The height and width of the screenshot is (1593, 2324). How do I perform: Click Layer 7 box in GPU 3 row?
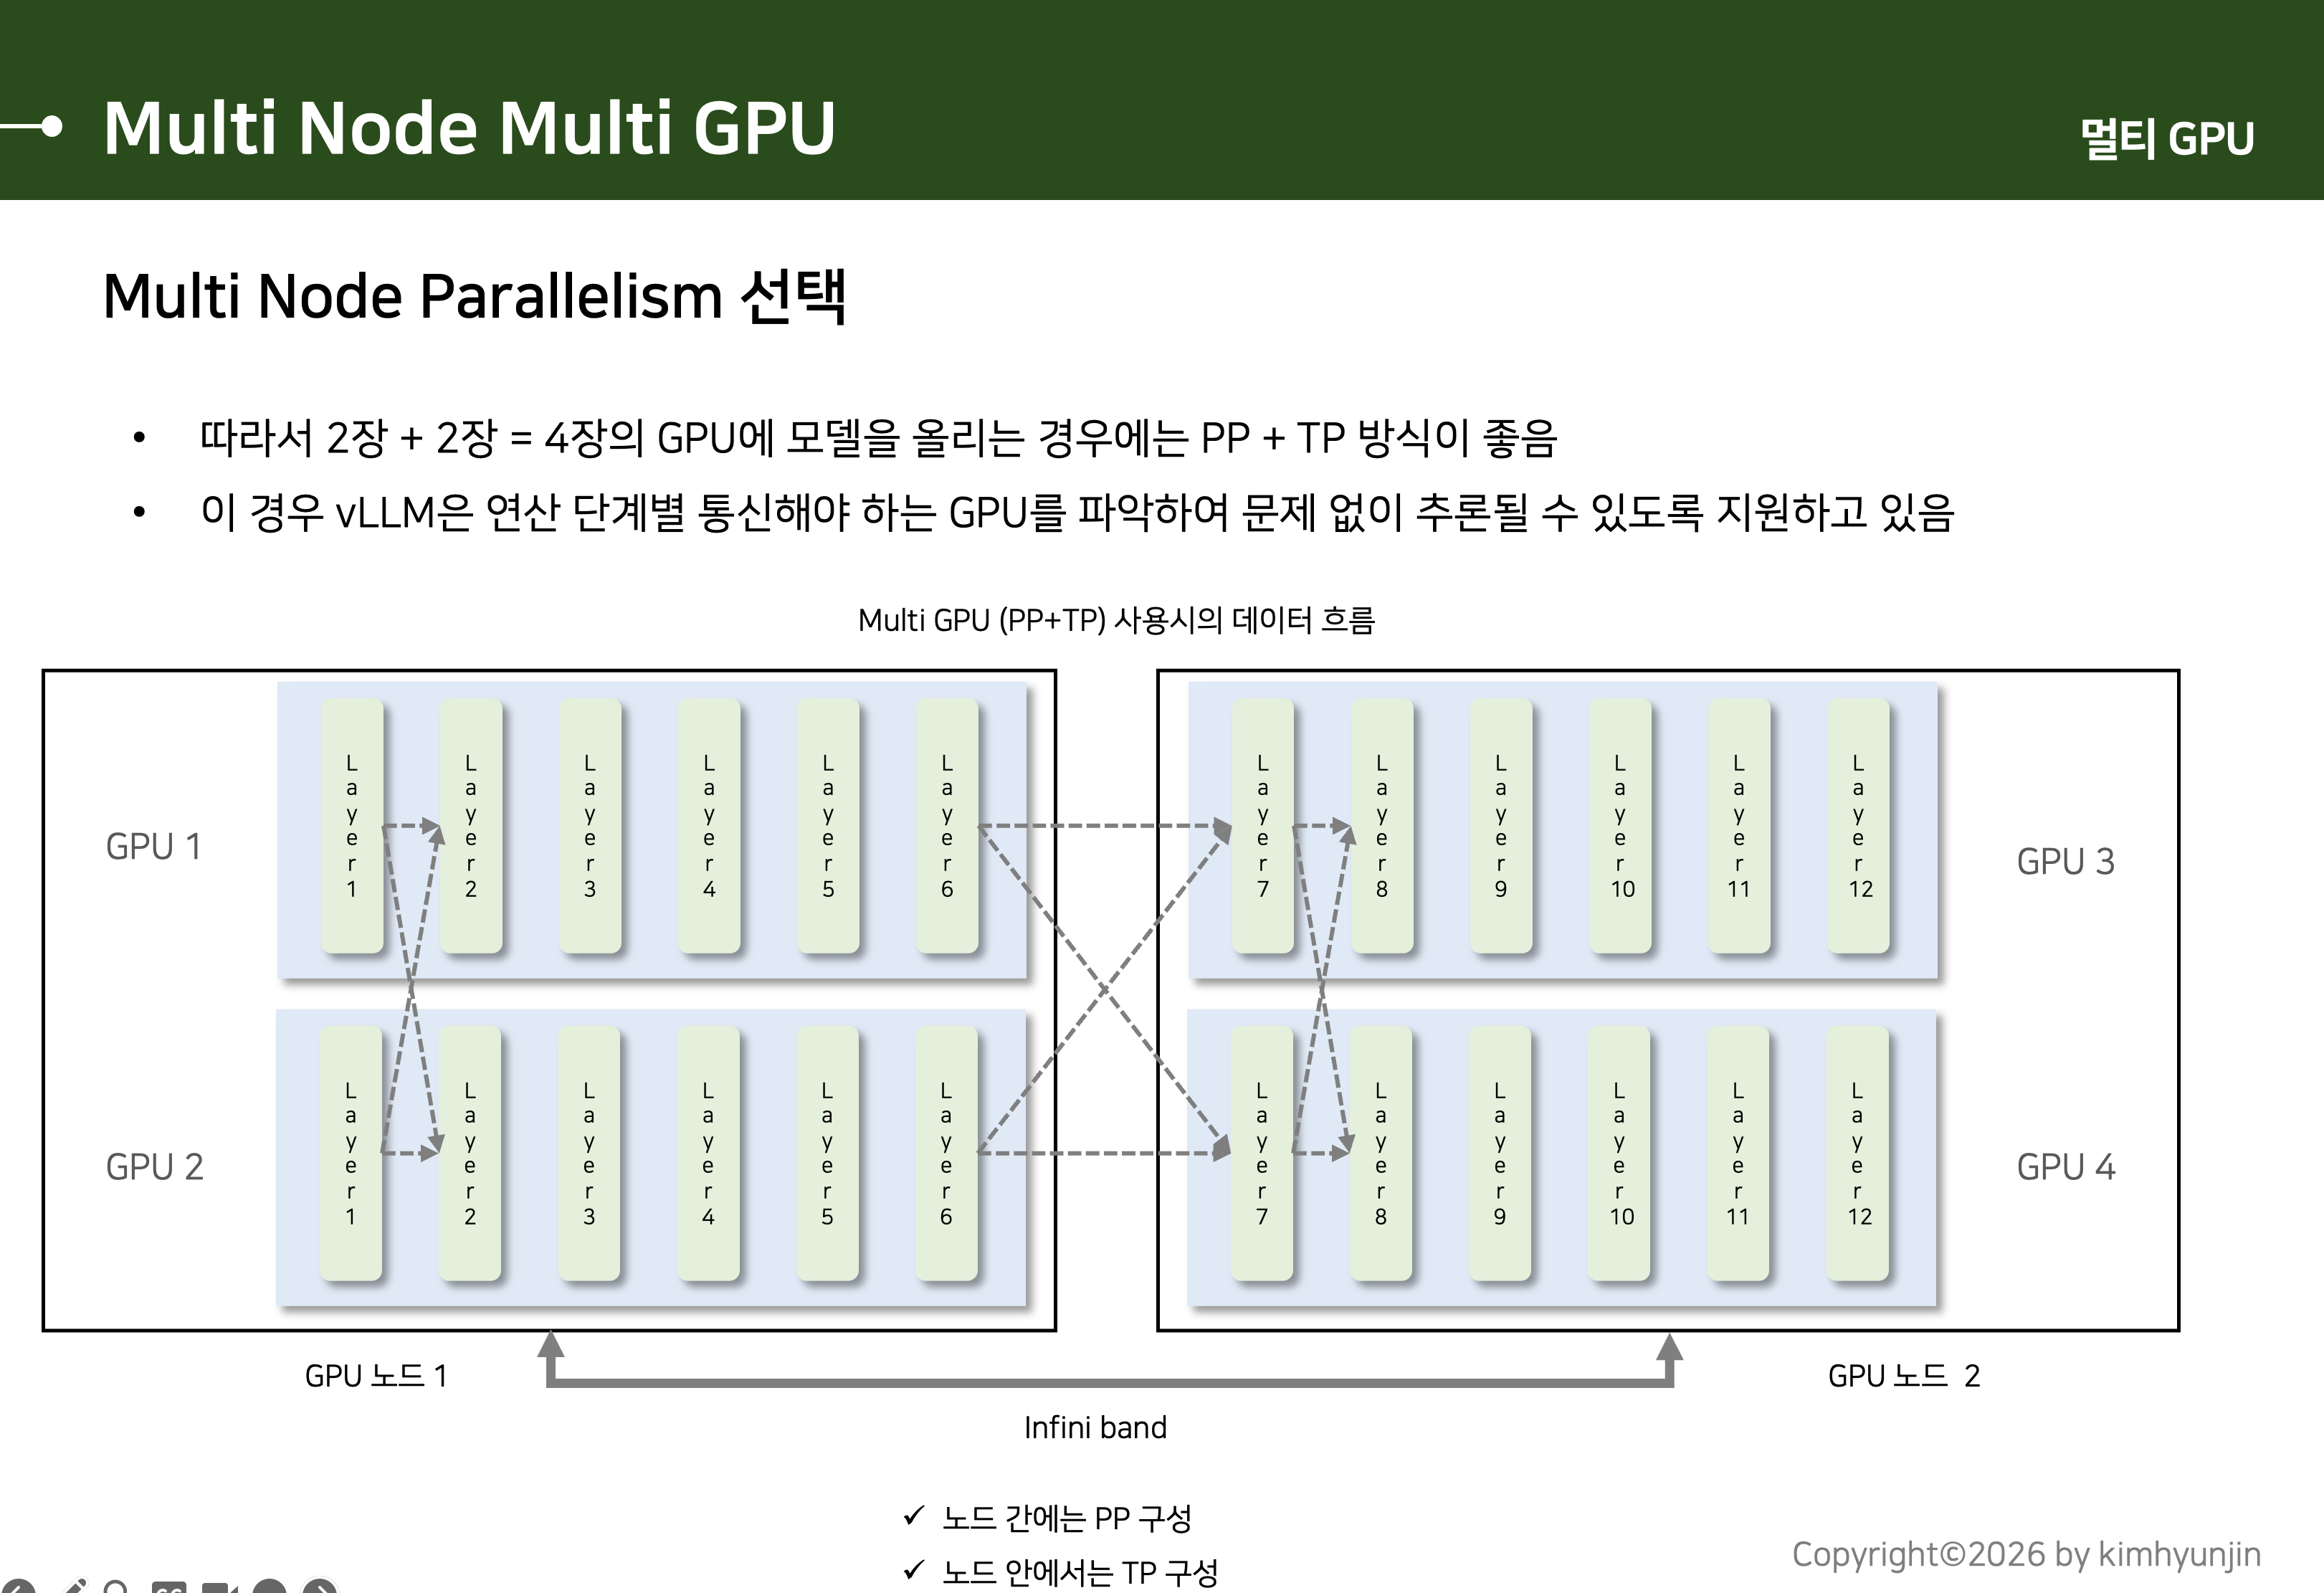click(1262, 826)
